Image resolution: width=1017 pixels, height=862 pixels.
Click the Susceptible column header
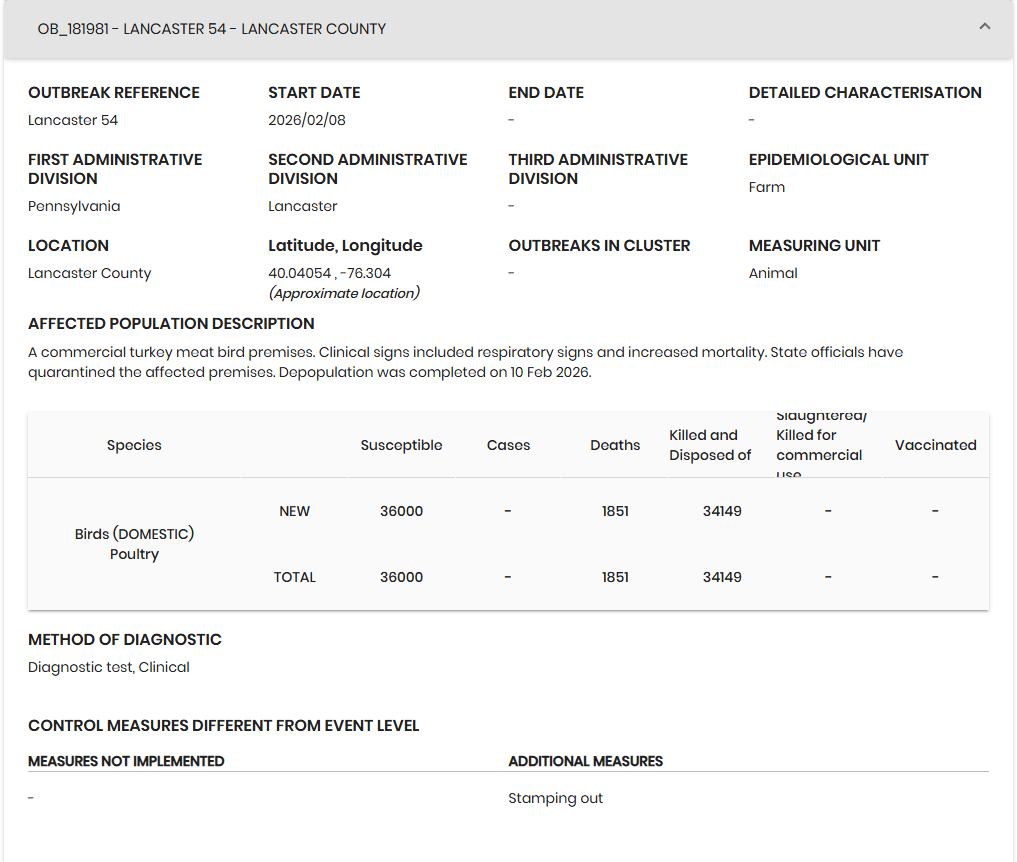401,445
